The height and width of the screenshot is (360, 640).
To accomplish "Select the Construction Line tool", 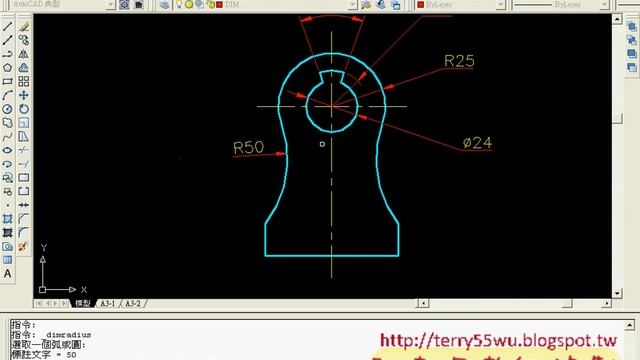I will (7, 40).
